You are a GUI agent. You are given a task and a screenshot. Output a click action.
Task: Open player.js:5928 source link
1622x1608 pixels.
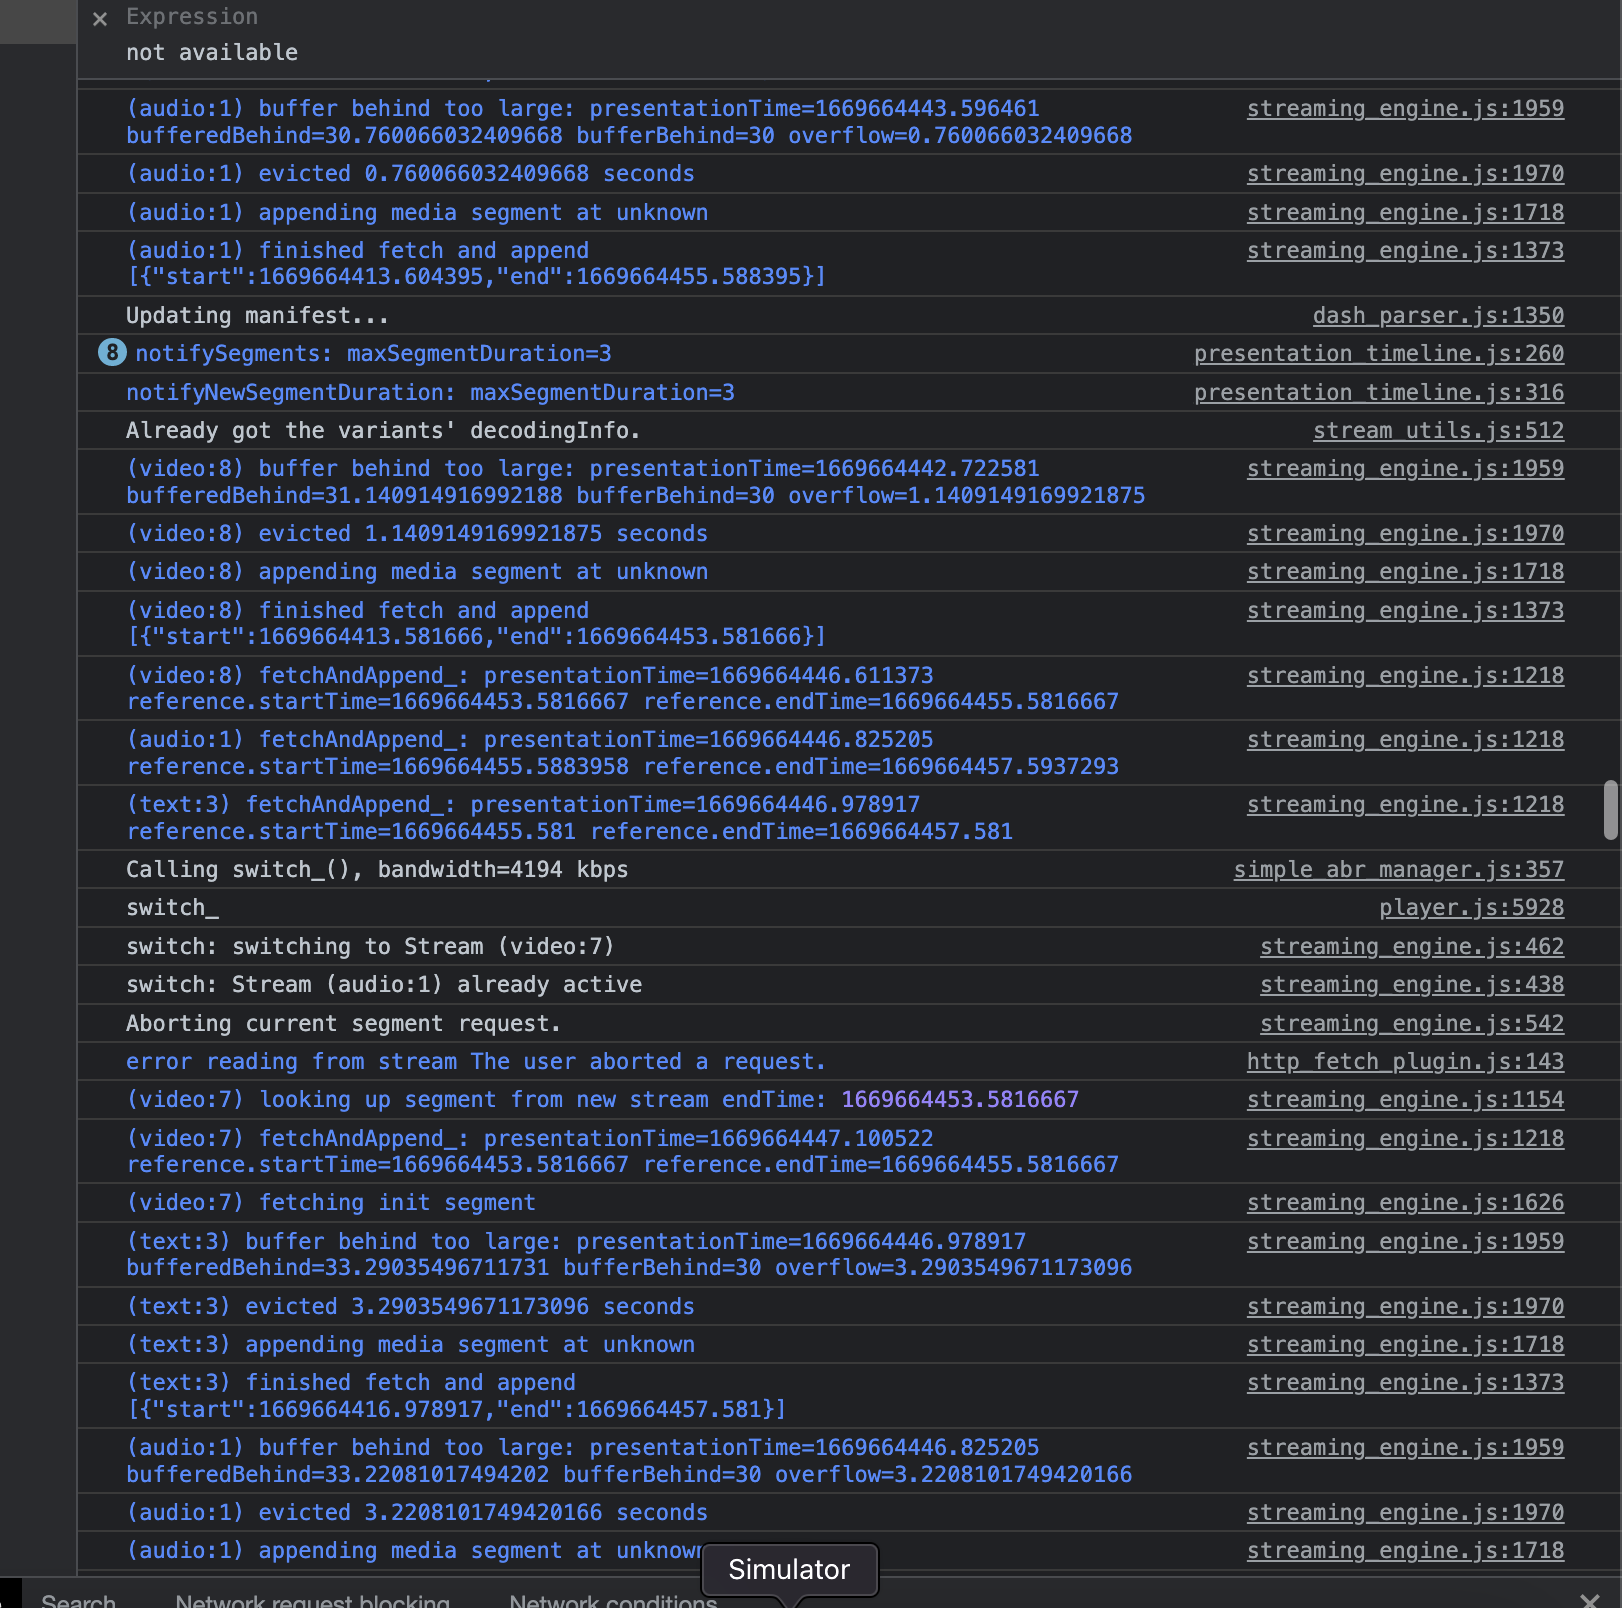pyautogui.click(x=1470, y=907)
